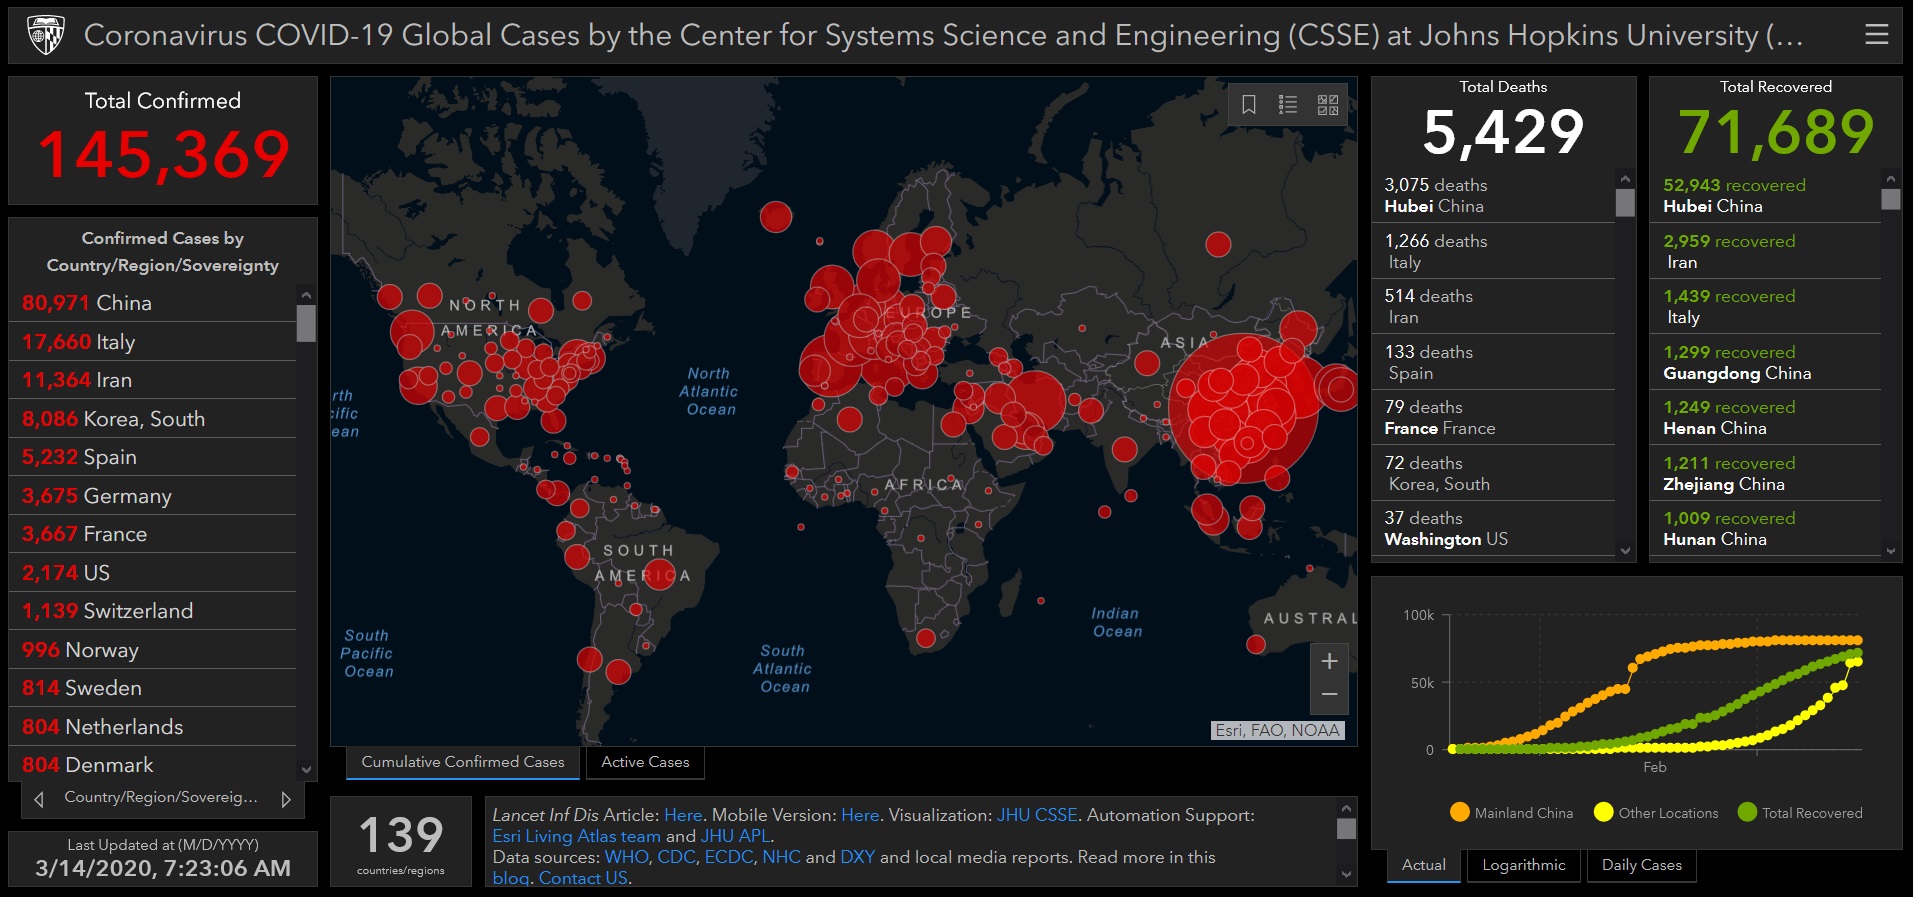Image resolution: width=1913 pixels, height=897 pixels.
Task: Click scrollbar thumb of confirmed cases list
Action: 306,323
